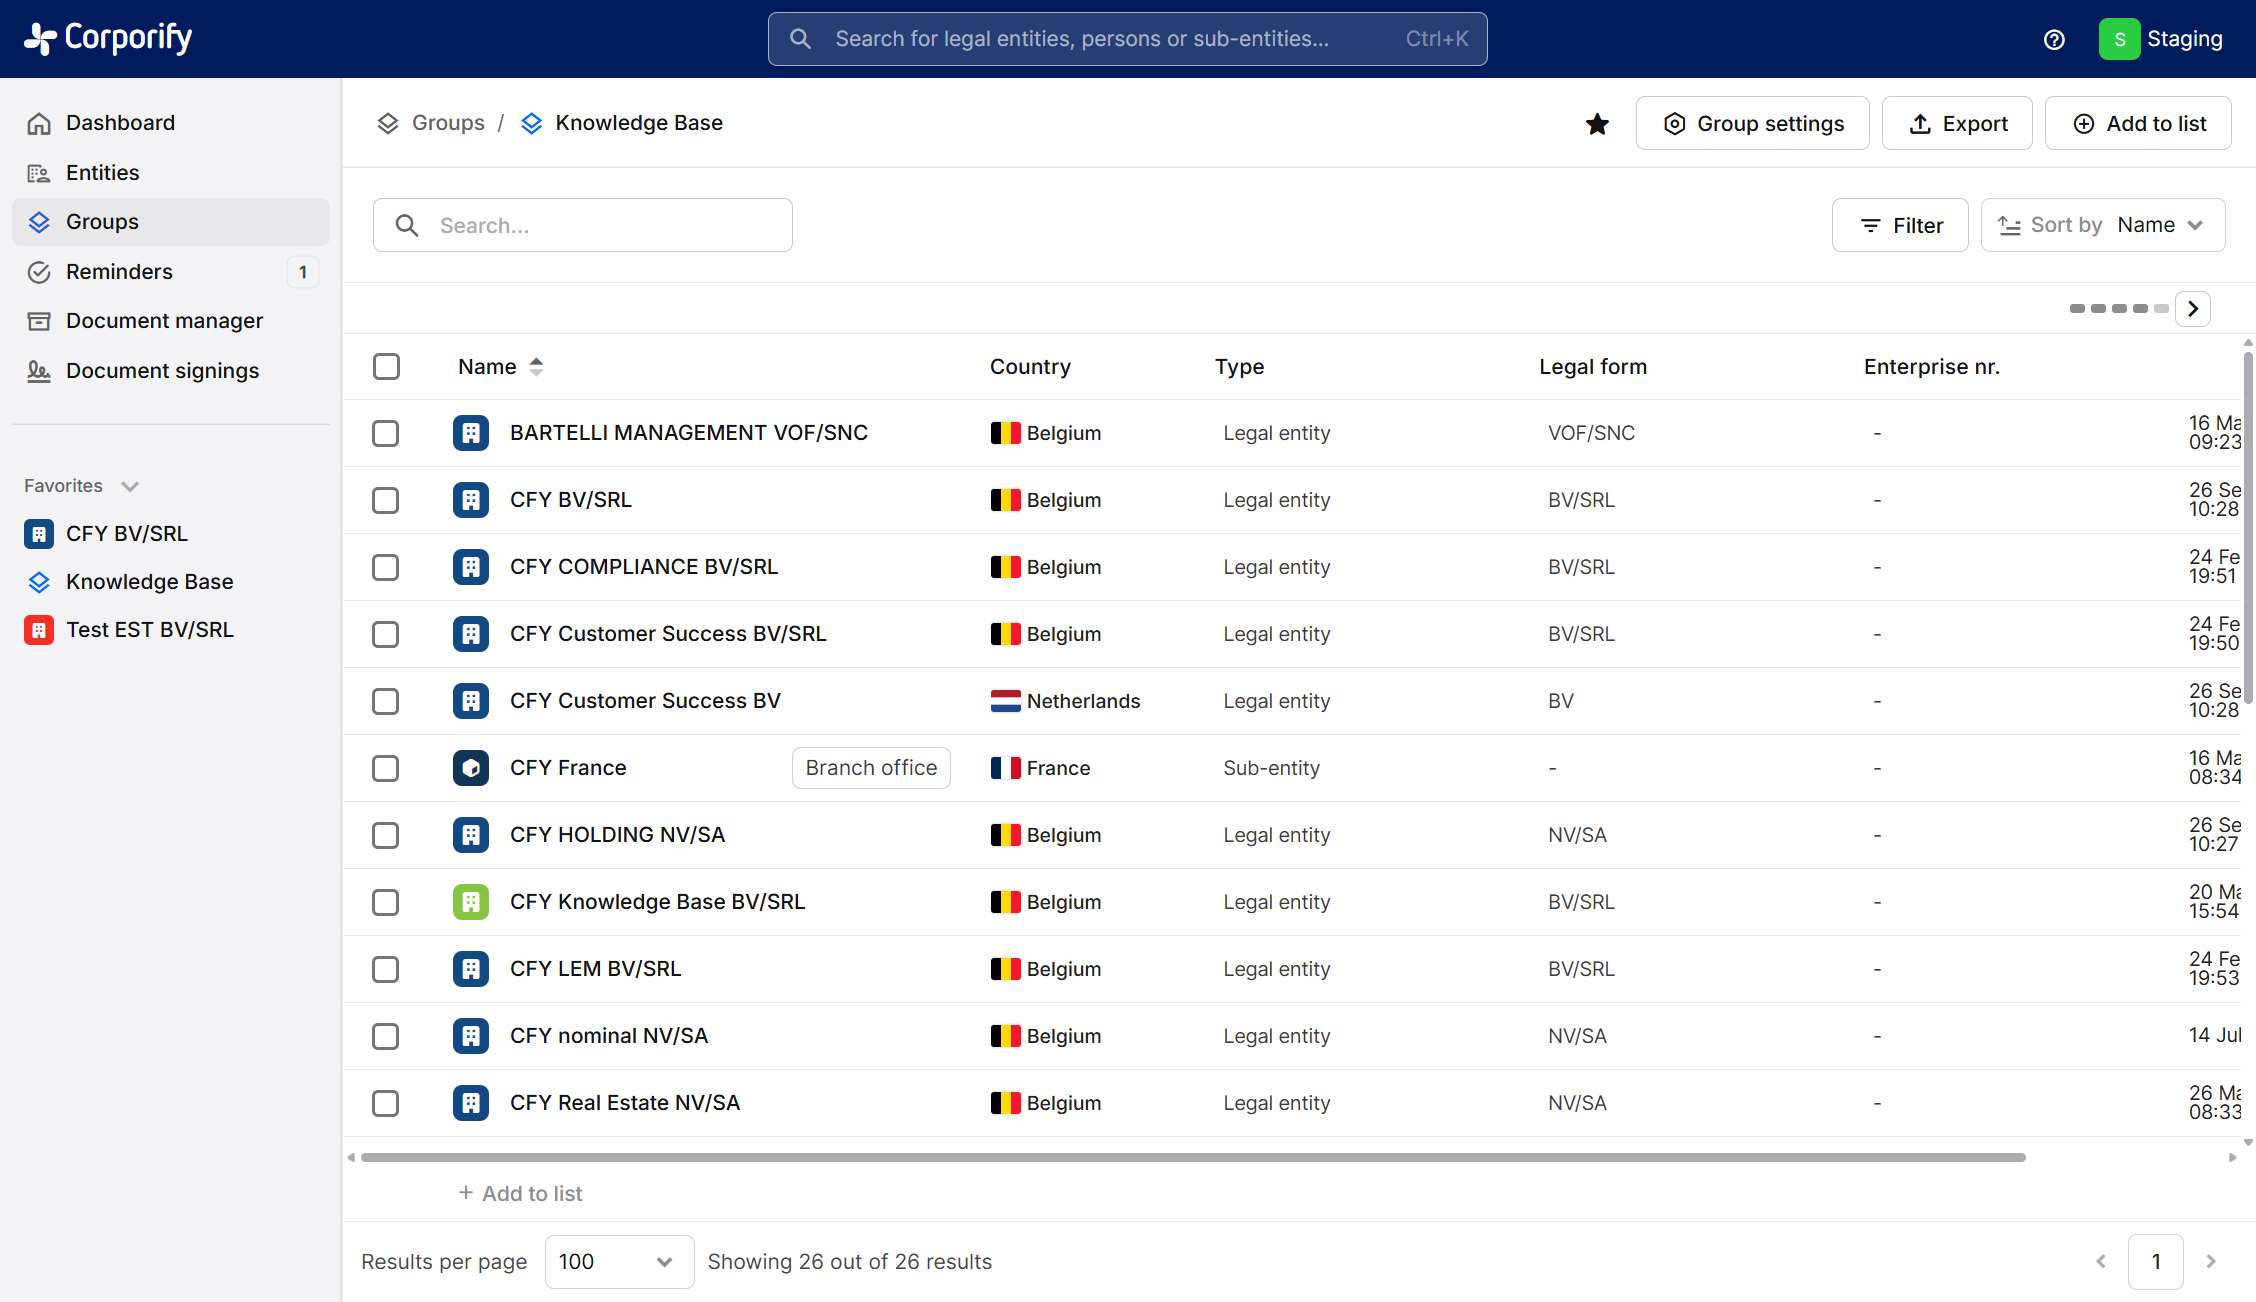
Task: Click the CFY France sub-entity icon
Action: (471, 768)
